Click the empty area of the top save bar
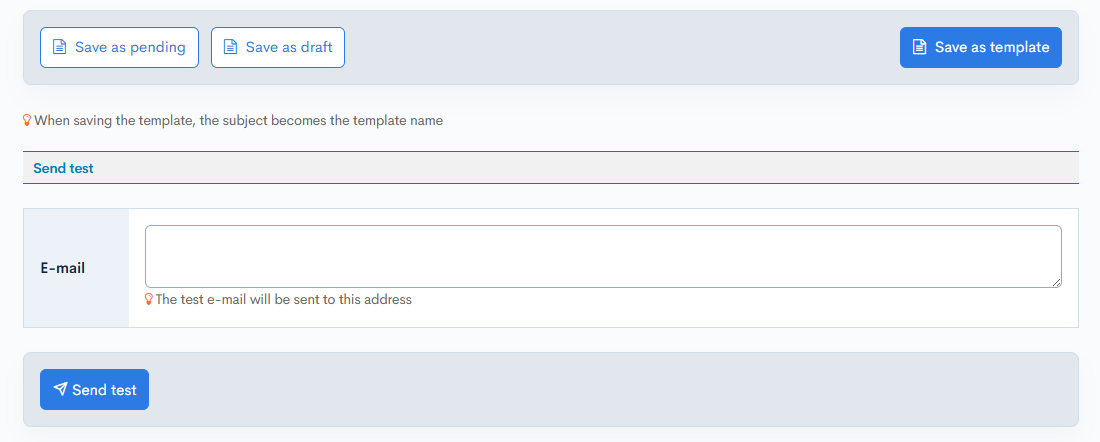 click(x=620, y=47)
